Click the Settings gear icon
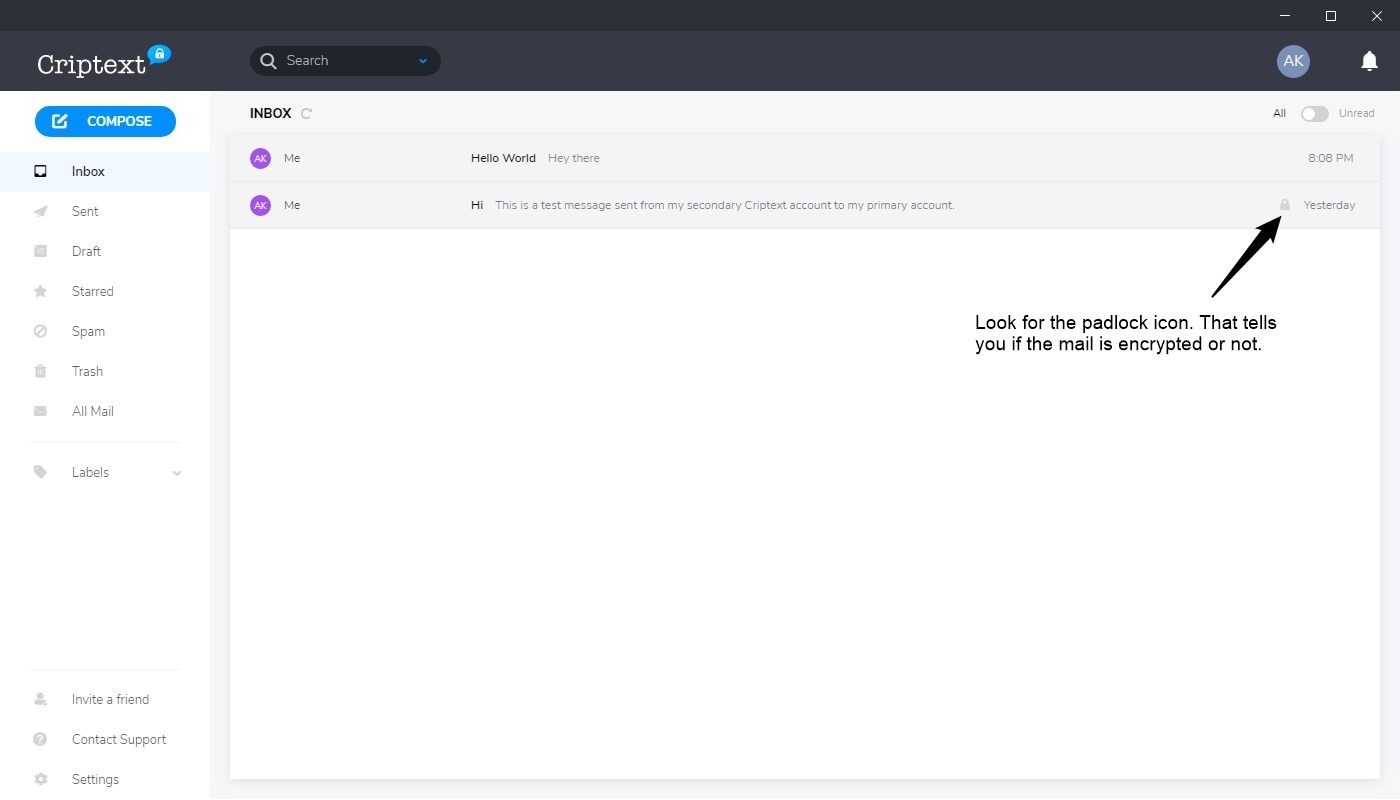Screen dimensions: 1400x800 pyautogui.click(x=40, y=779)
